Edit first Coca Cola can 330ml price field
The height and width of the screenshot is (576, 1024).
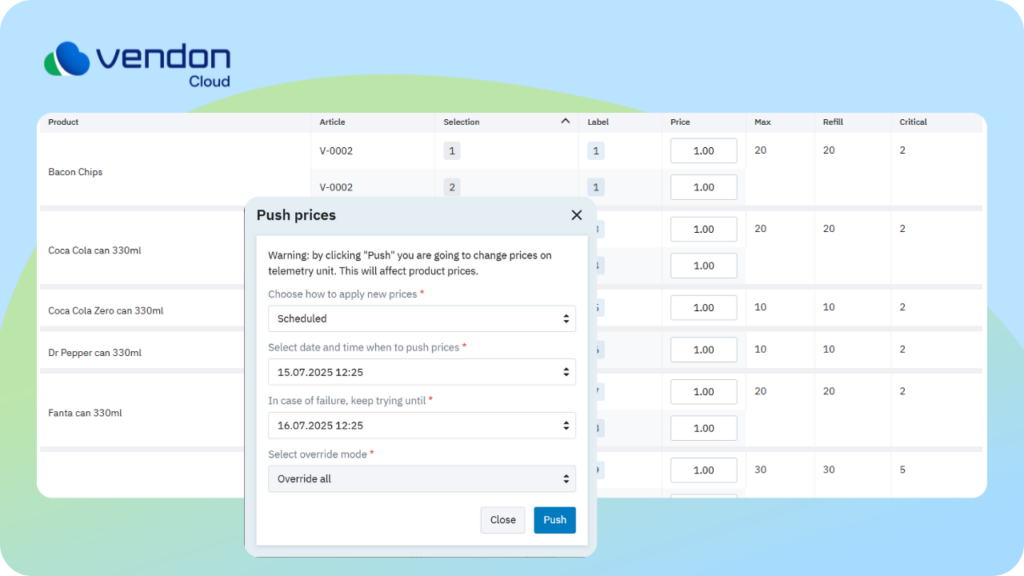point(703,229)
